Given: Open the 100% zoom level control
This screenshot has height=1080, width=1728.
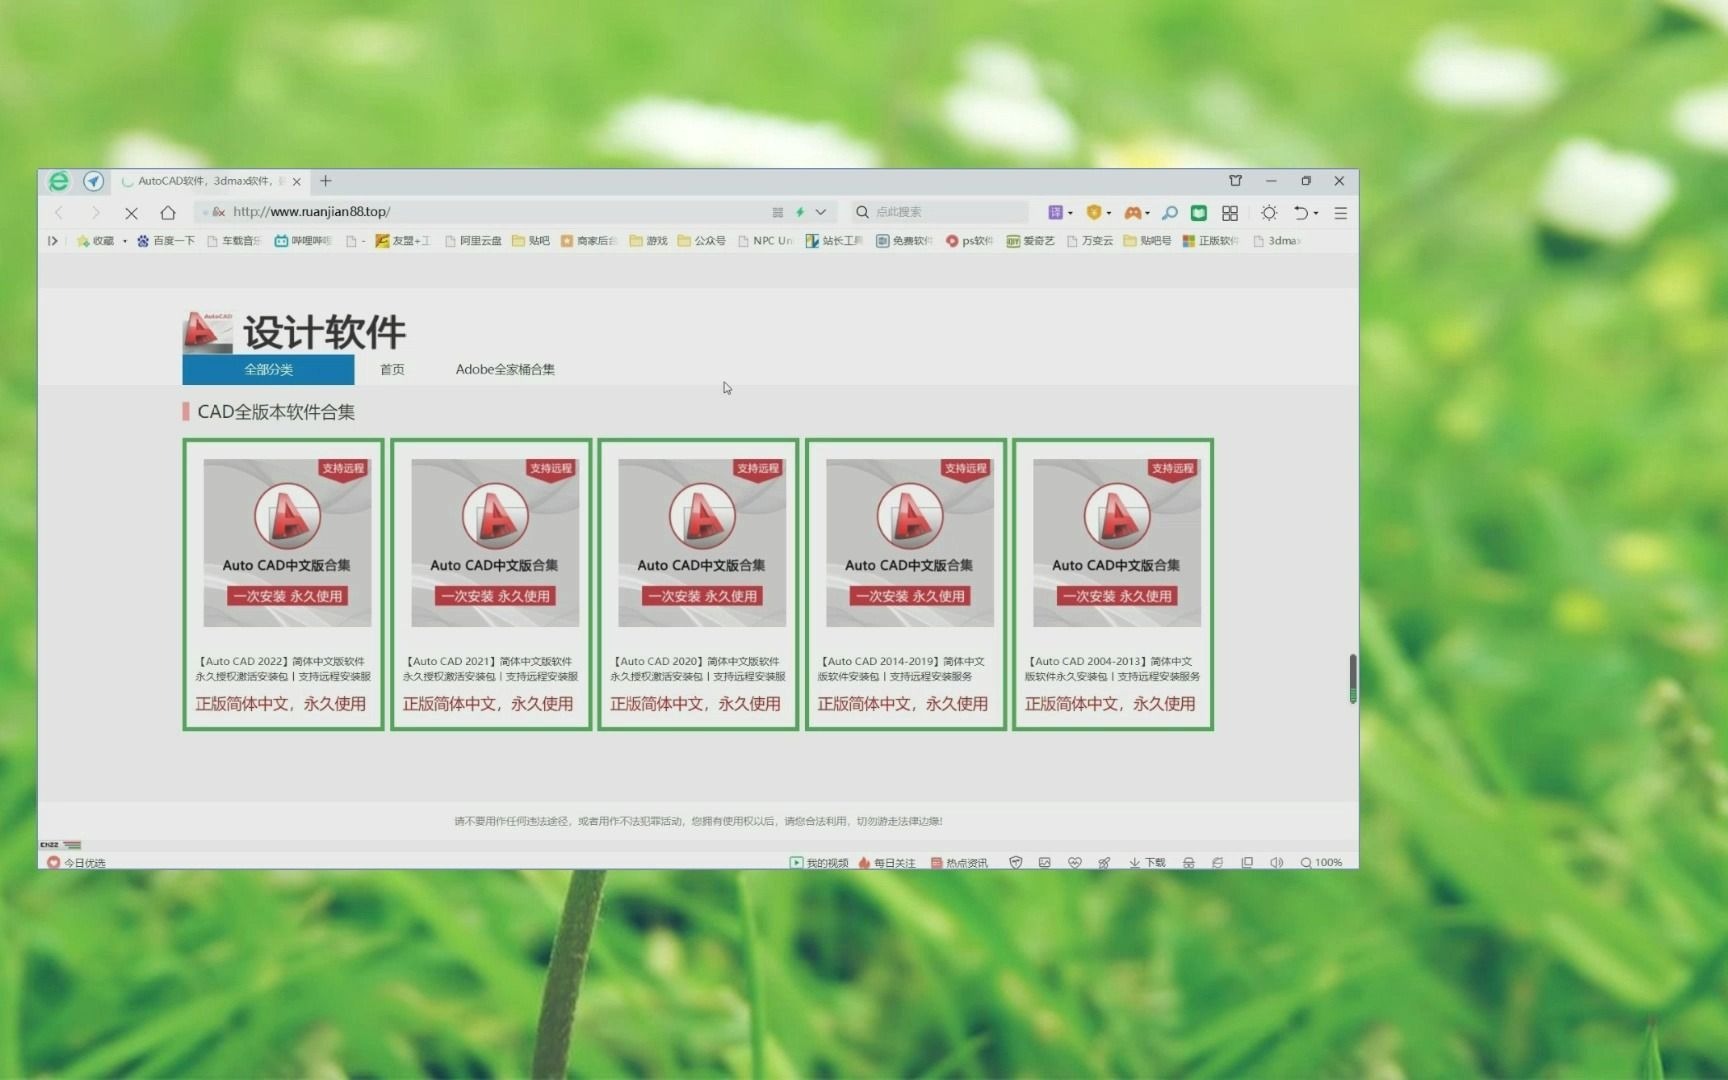Looking at the screenshot, I should click(x=1321, y=862).
